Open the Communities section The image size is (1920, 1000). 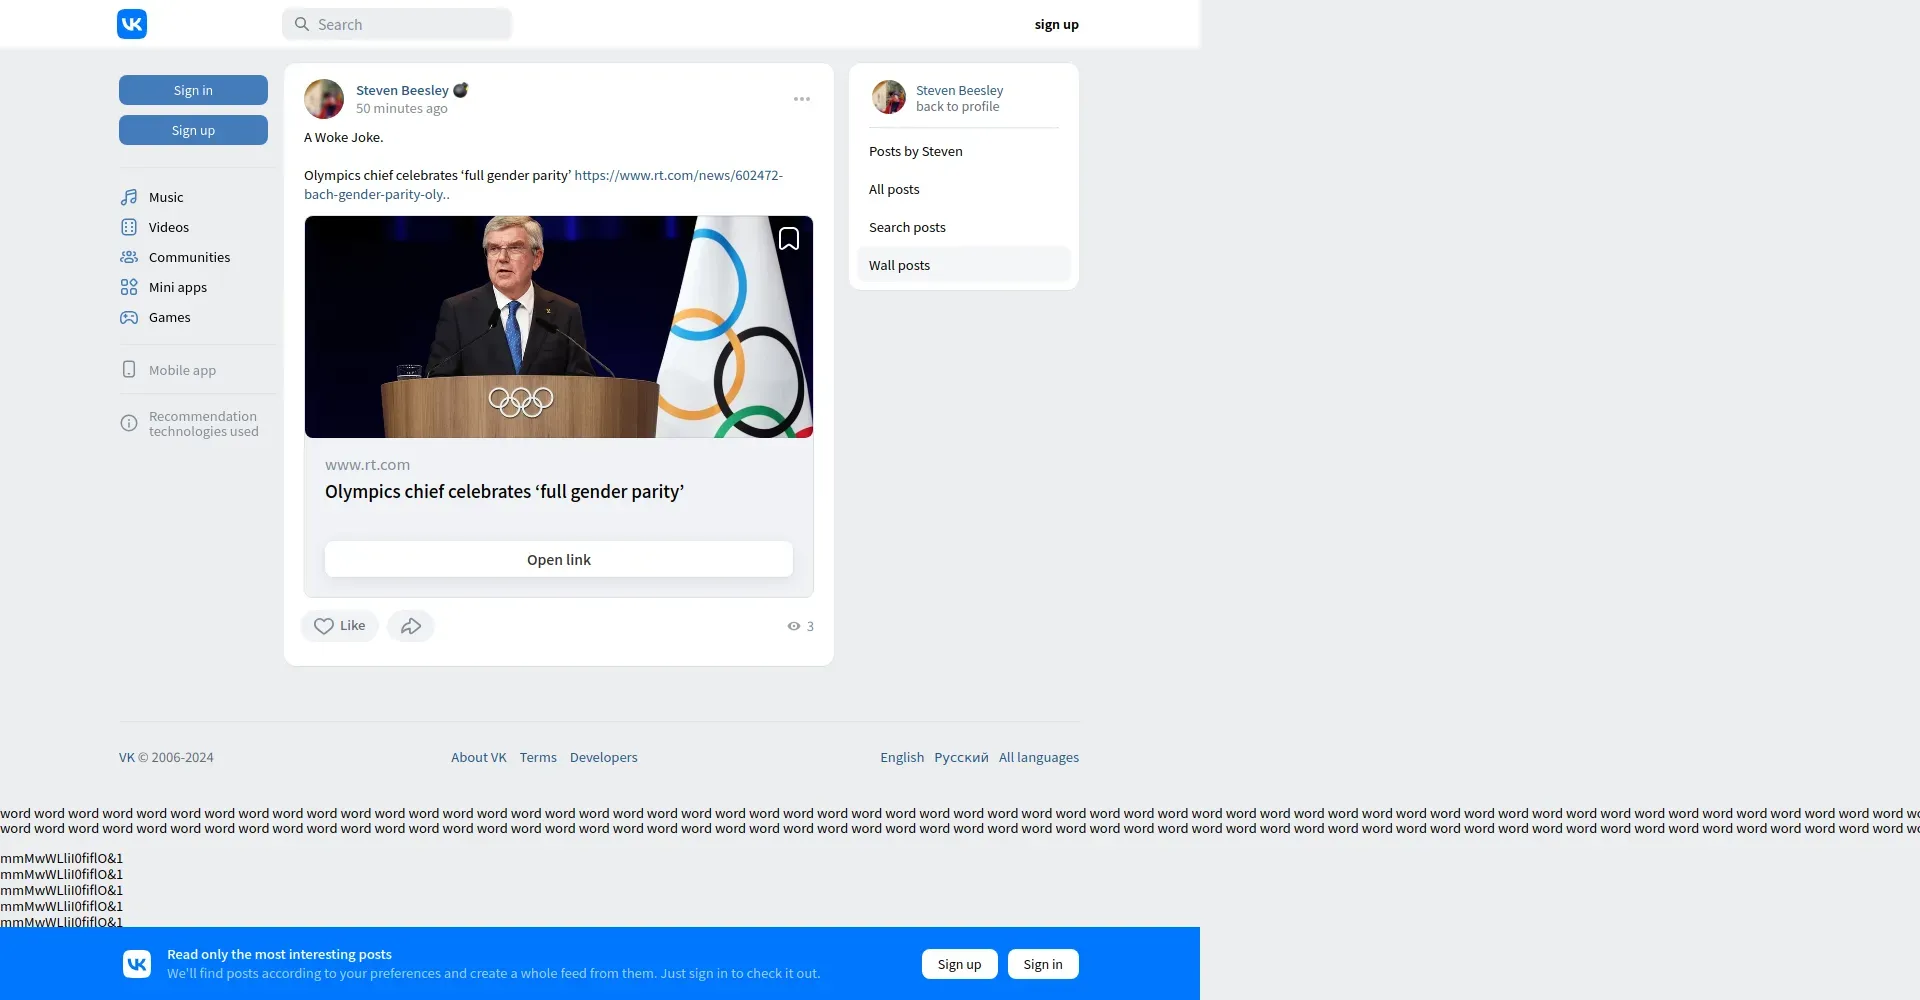pyautogui.click(x=190, y=257)
